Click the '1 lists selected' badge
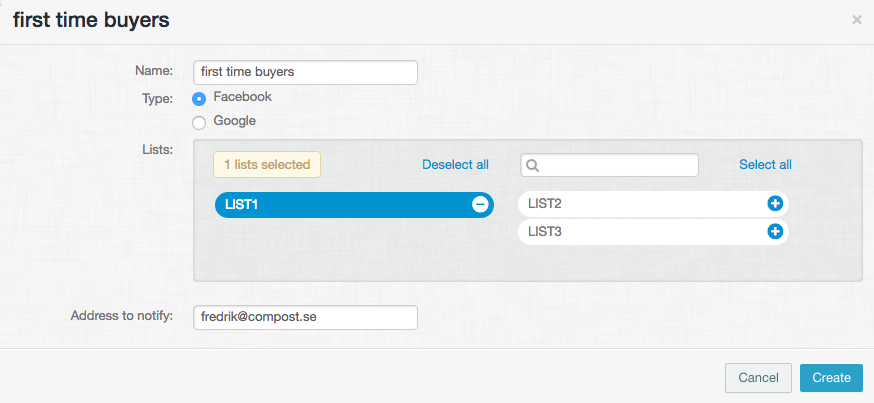874x403 pixels. click(267, 164)
